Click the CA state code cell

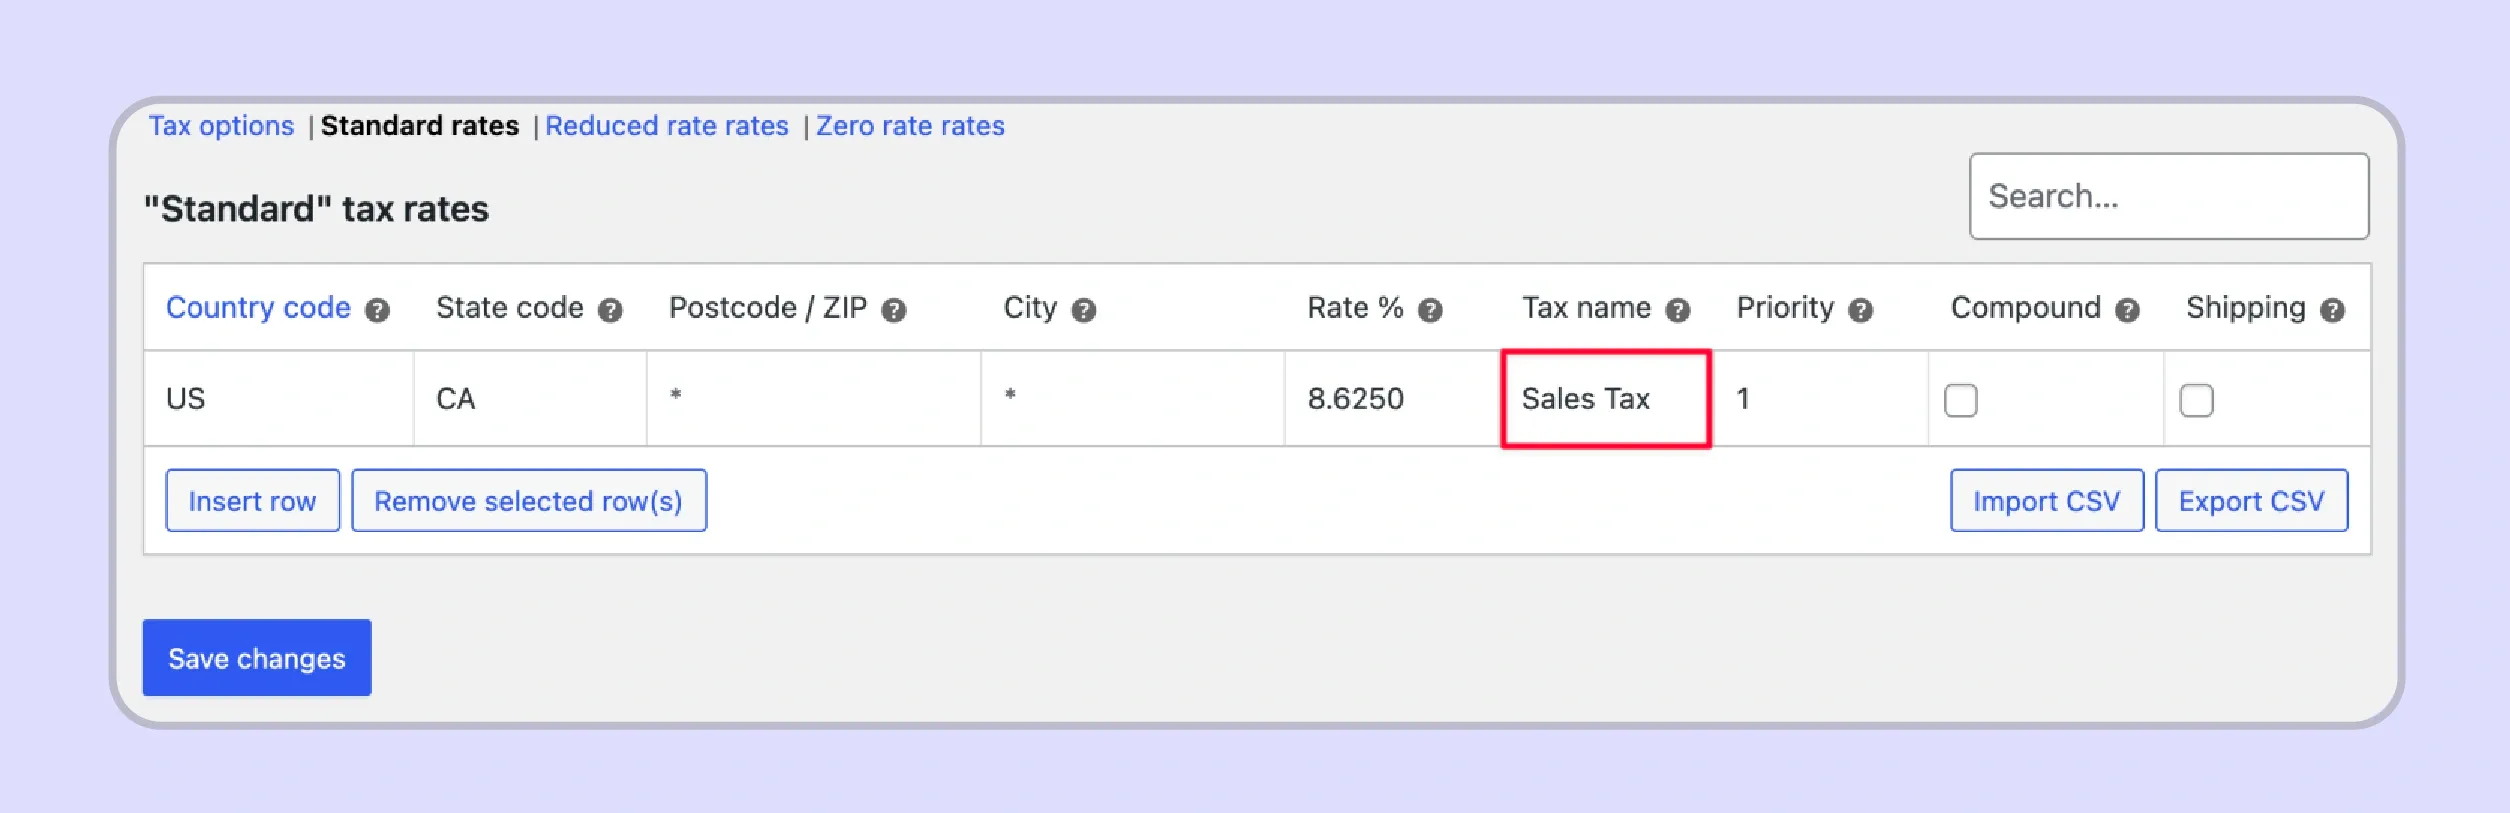click(x=530, y=398)
